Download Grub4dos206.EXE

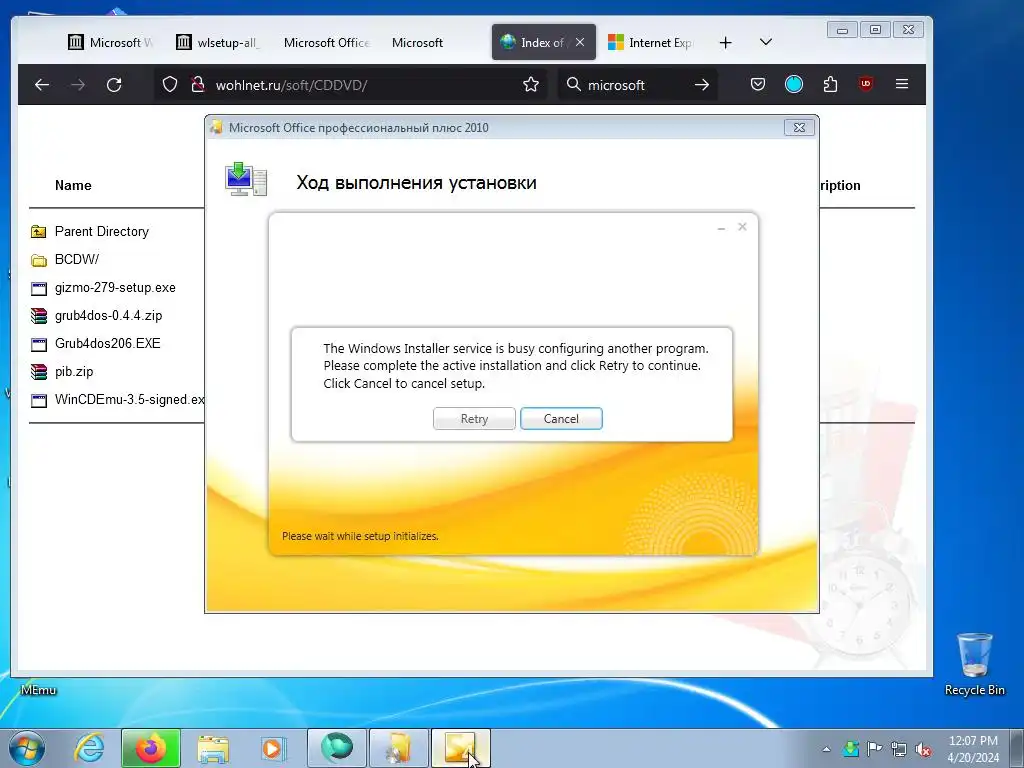click(x=108, y=344)
